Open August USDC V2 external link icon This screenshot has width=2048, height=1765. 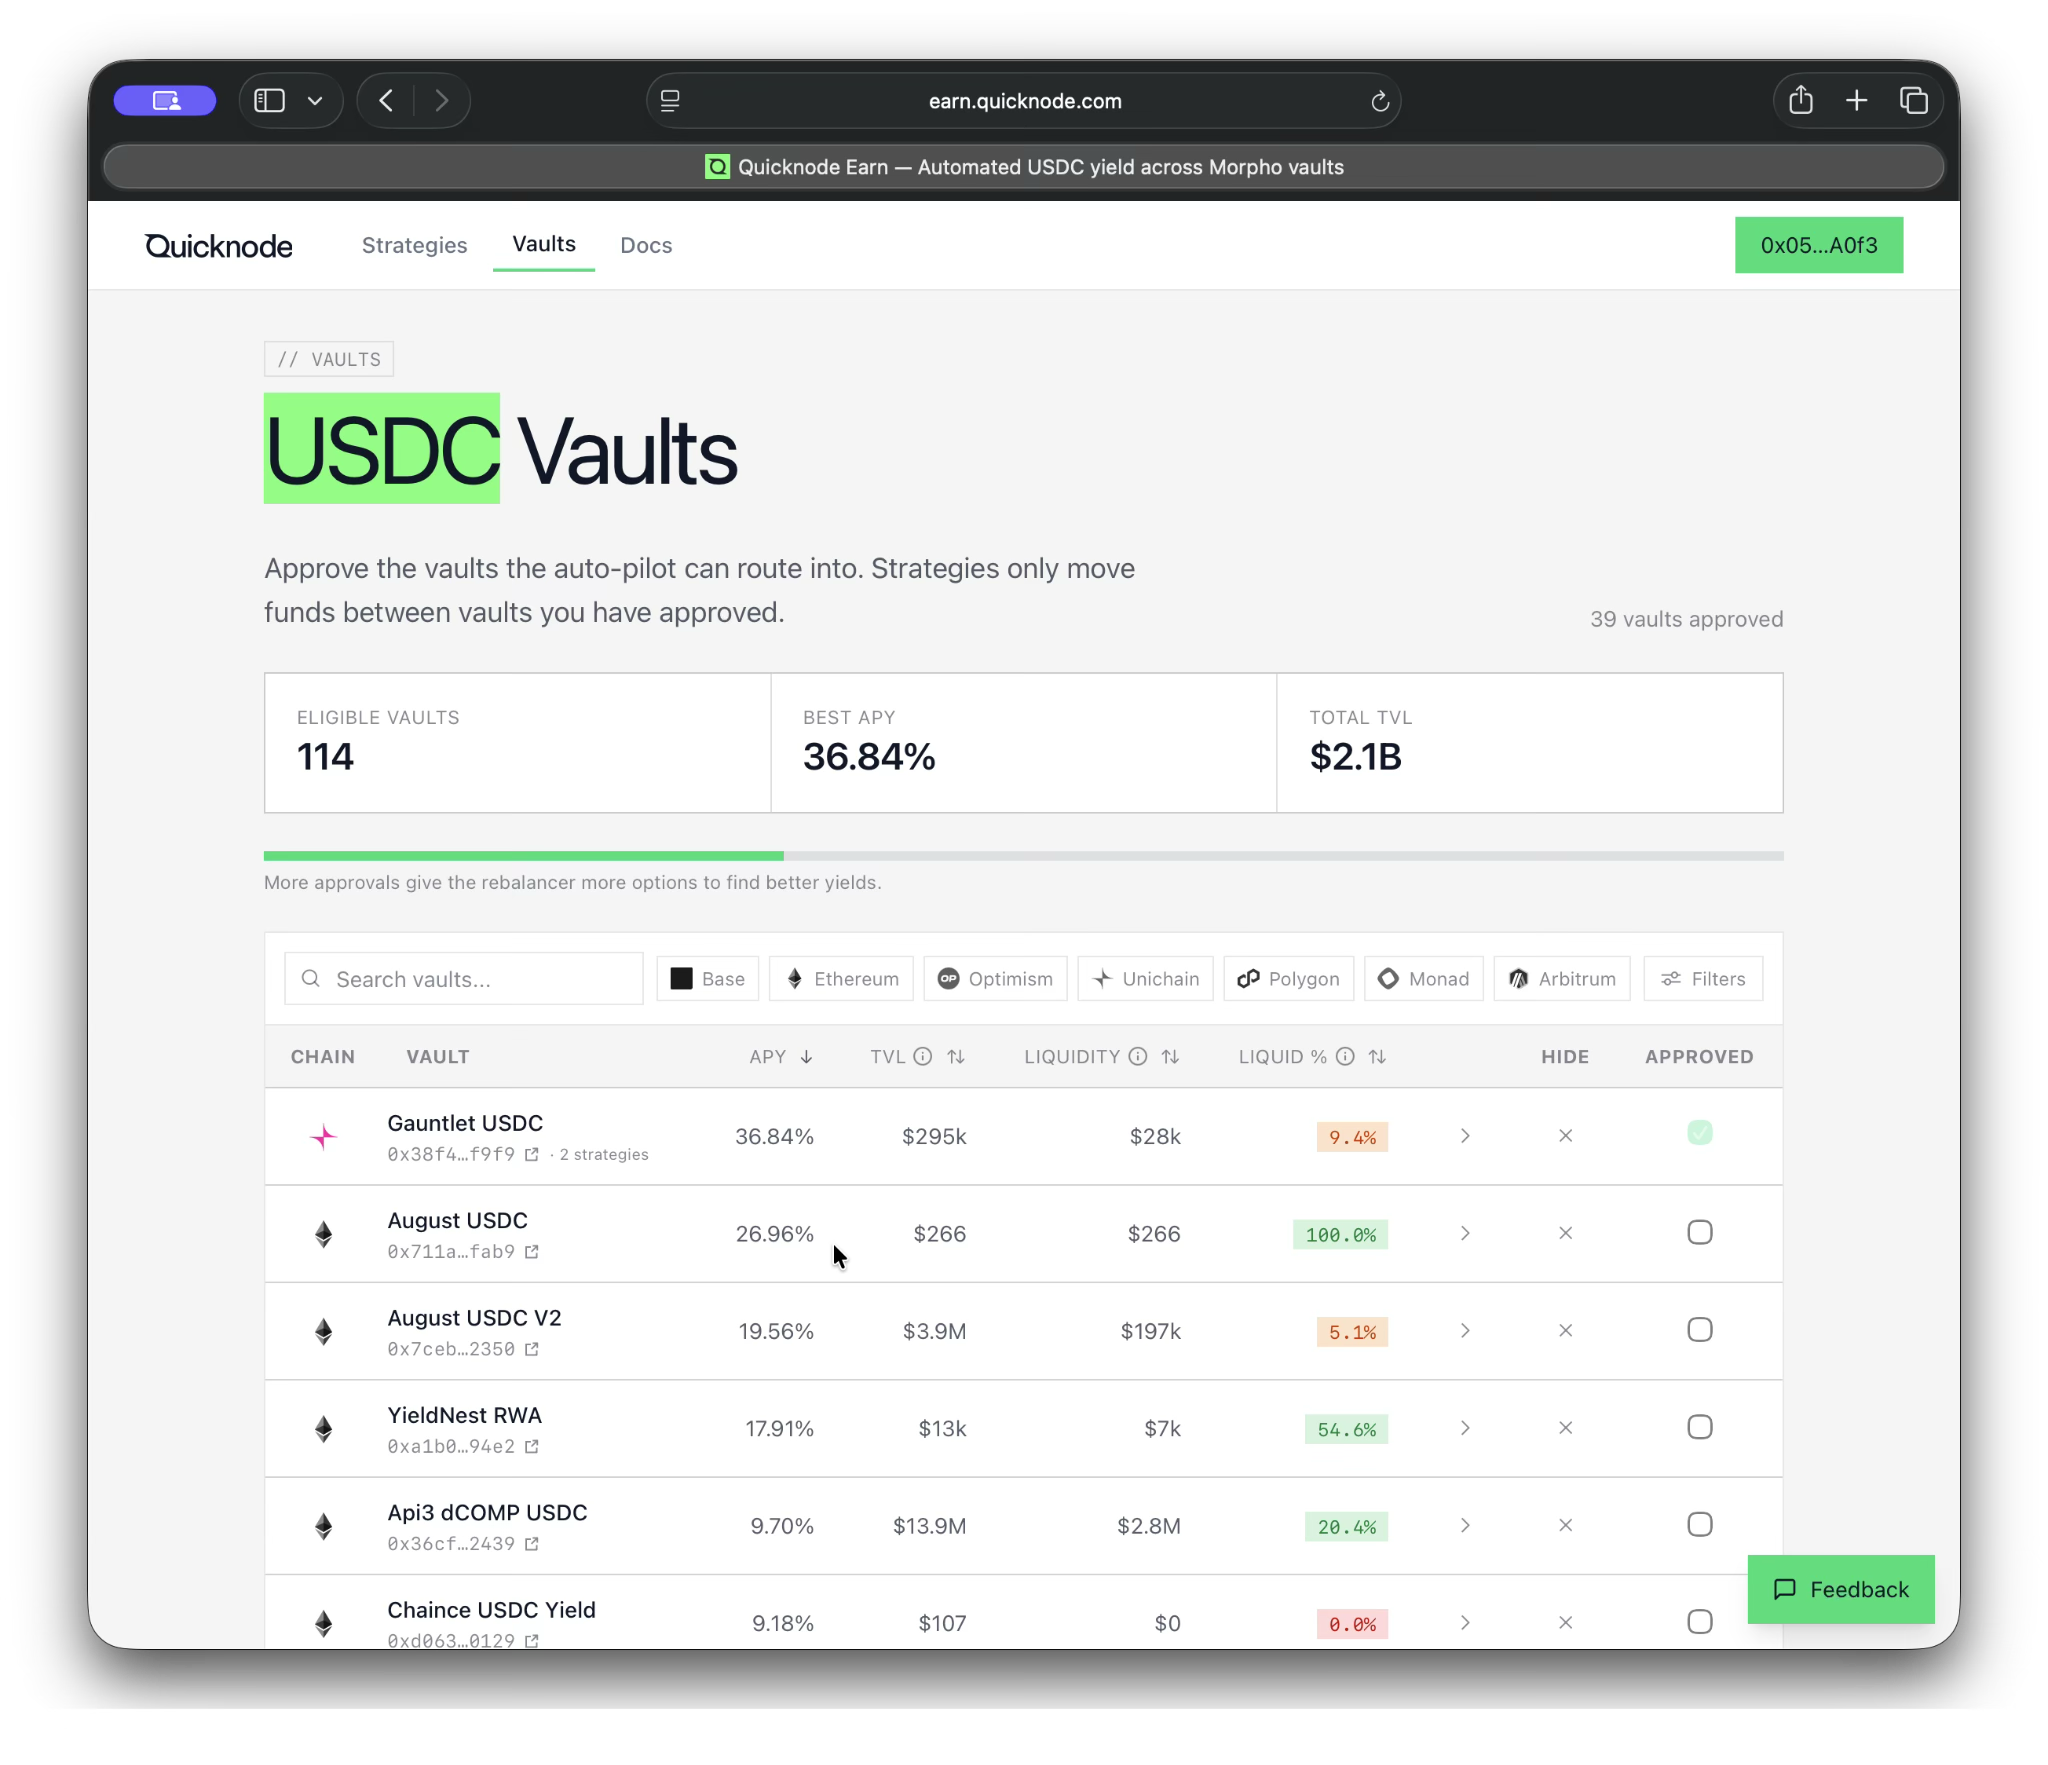pos(531,1350)
